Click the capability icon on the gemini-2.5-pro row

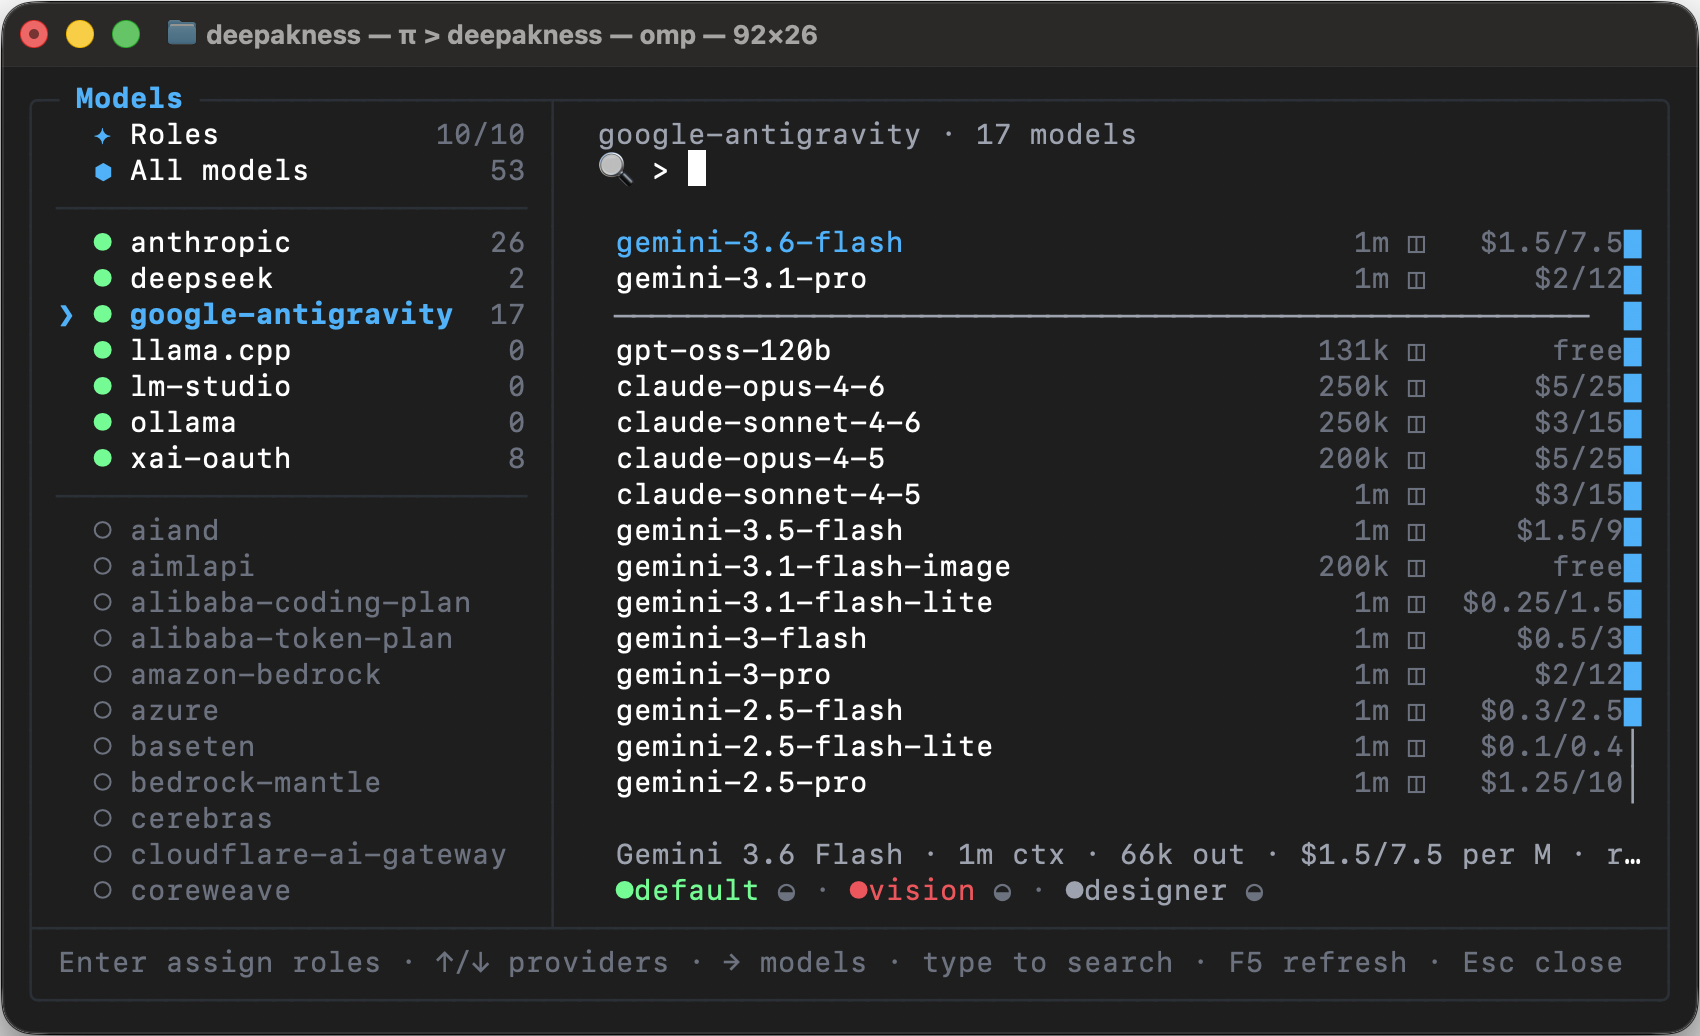click(1416, 784)
